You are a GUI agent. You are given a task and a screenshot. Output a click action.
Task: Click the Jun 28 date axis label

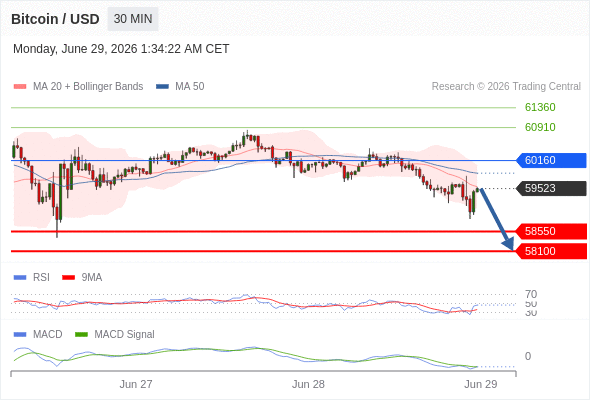click(308, 384)
